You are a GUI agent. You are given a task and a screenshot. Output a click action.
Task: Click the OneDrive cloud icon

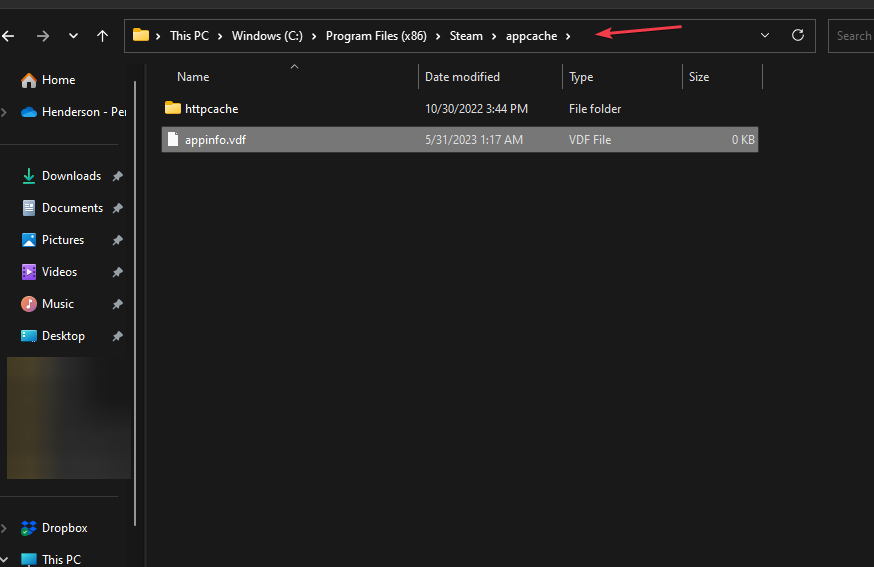tap(28, 112)
